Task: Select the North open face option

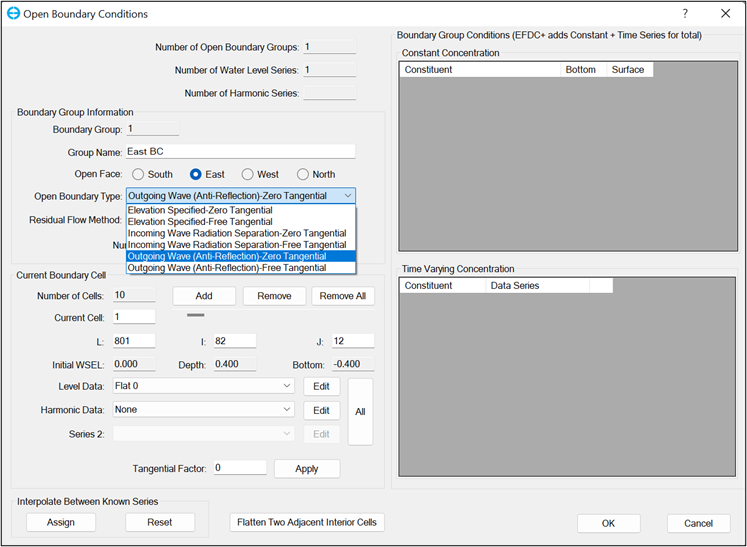Action: tap(303, 174)
